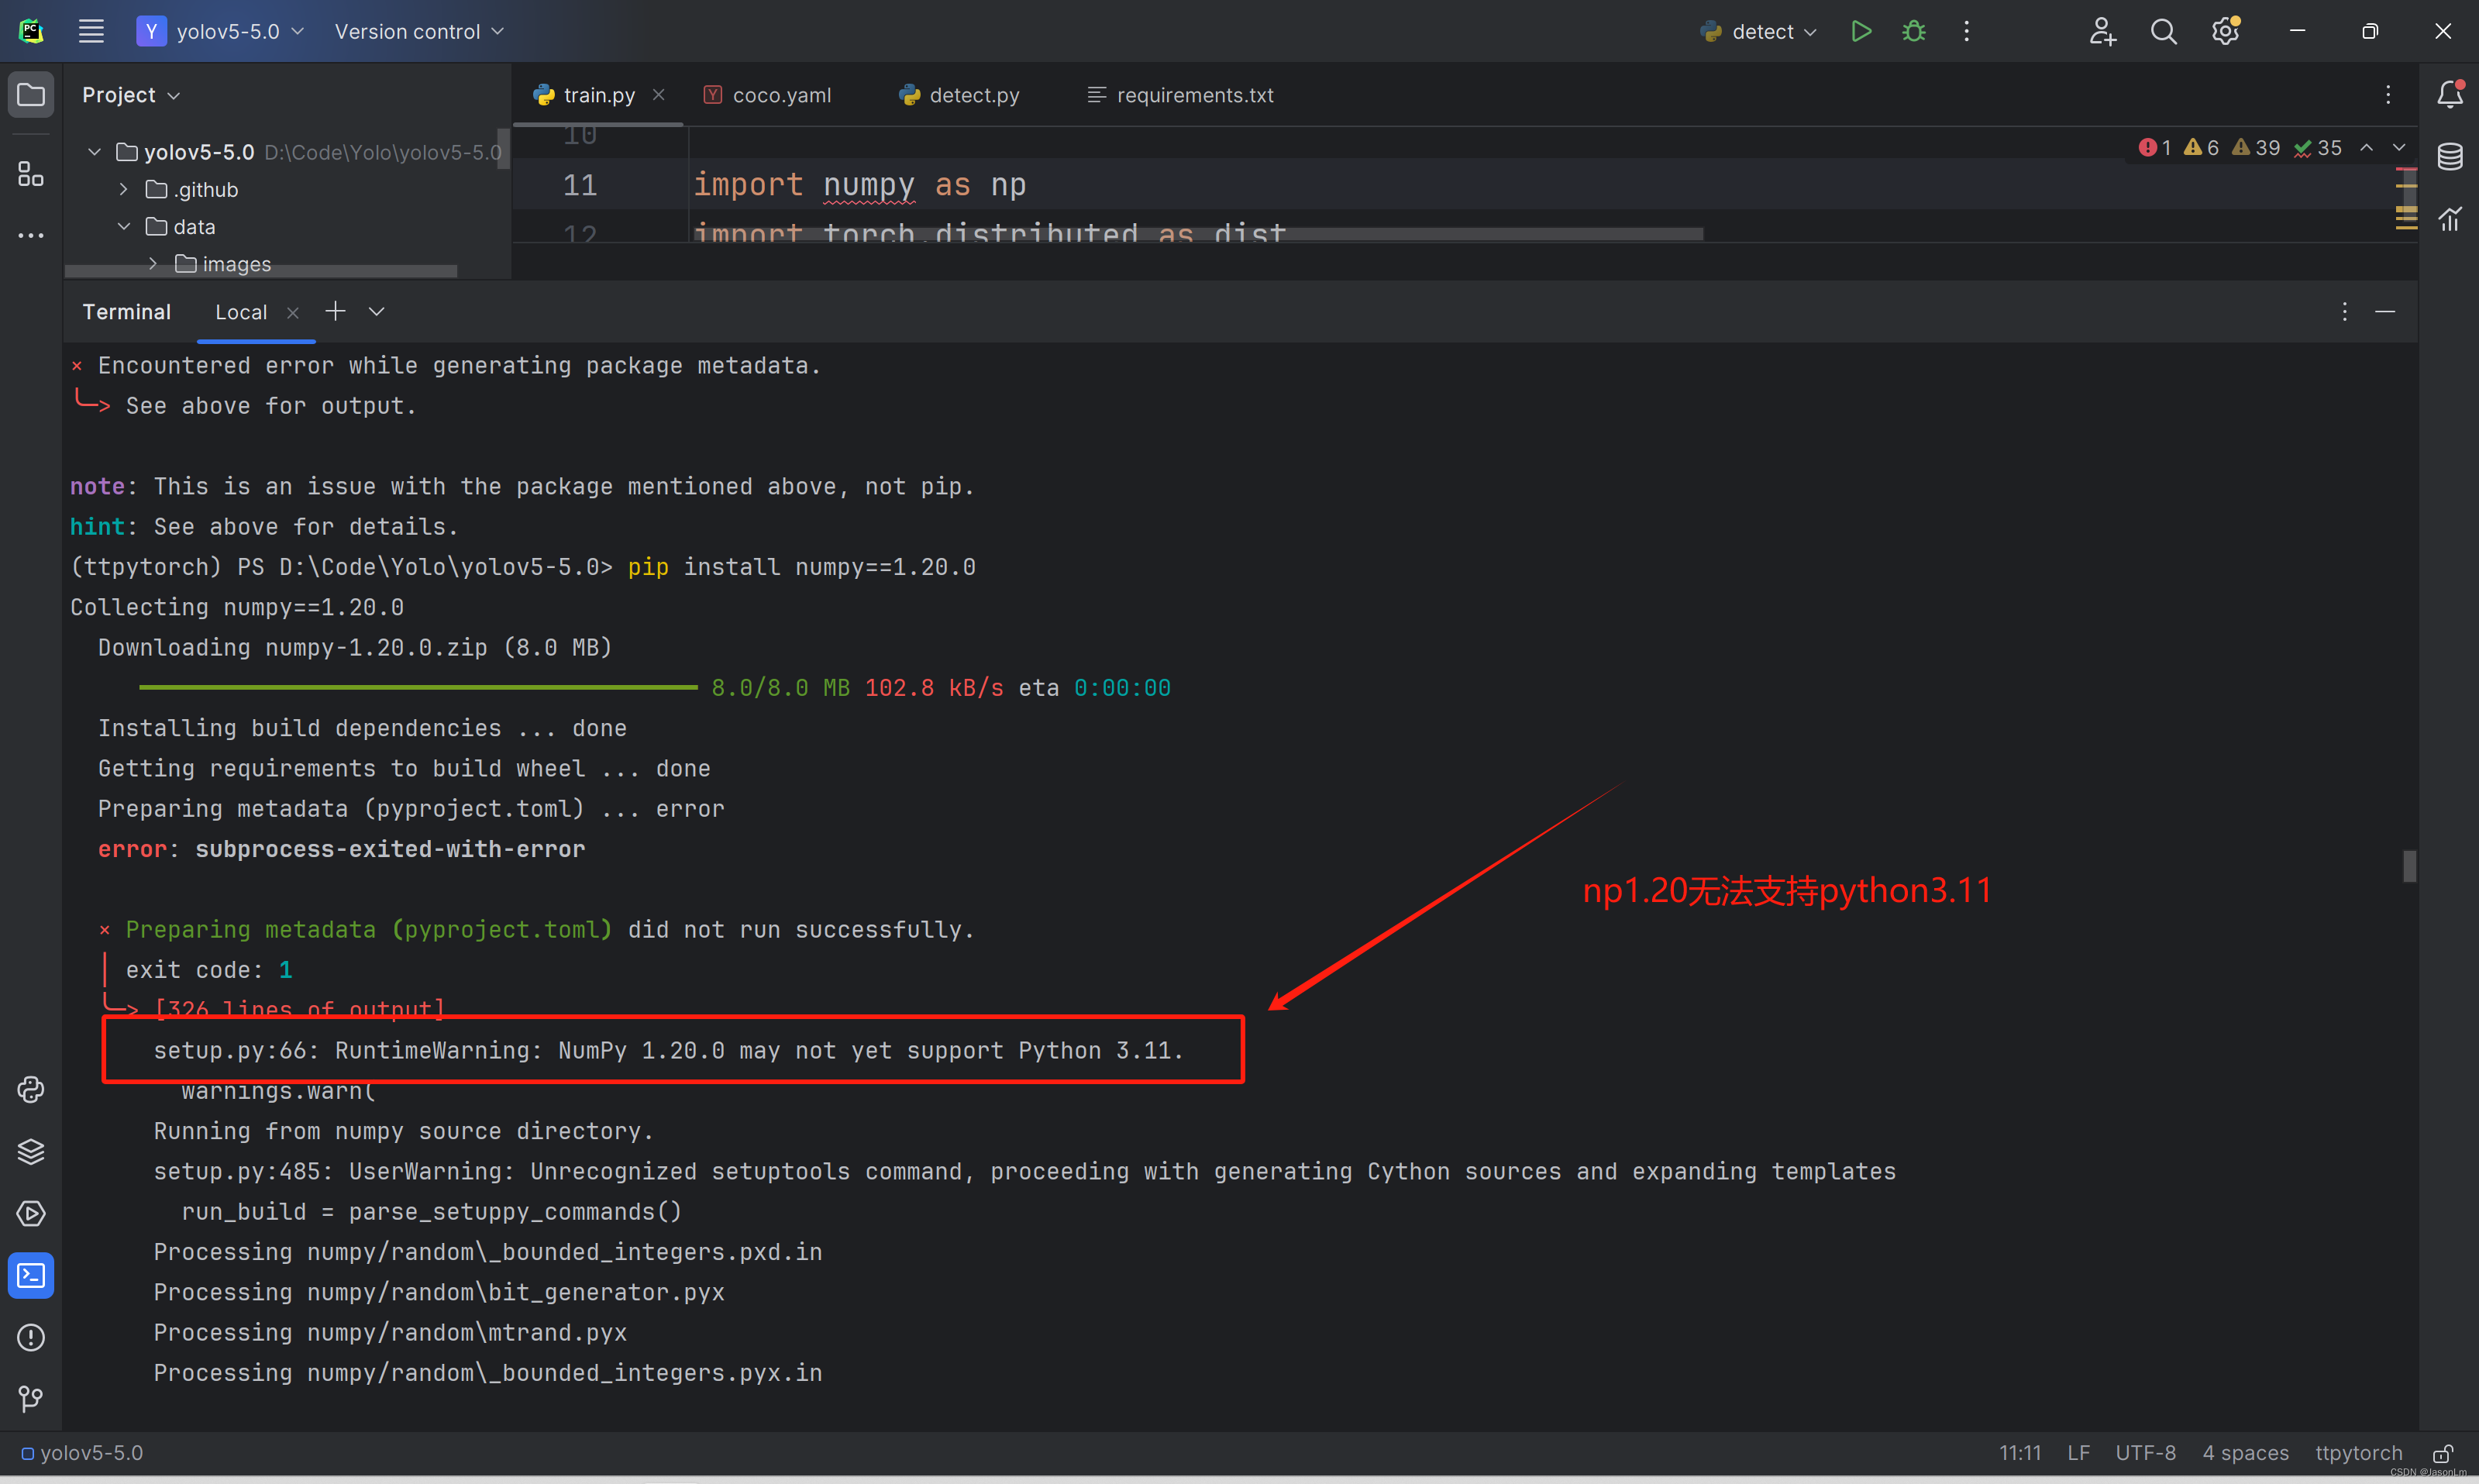Image resolution: width=2479 pixels, height=1484 pixels.
Task: Click yolov5-5.0 breadcrumb in status bar
Action: tap(82, 1453)
